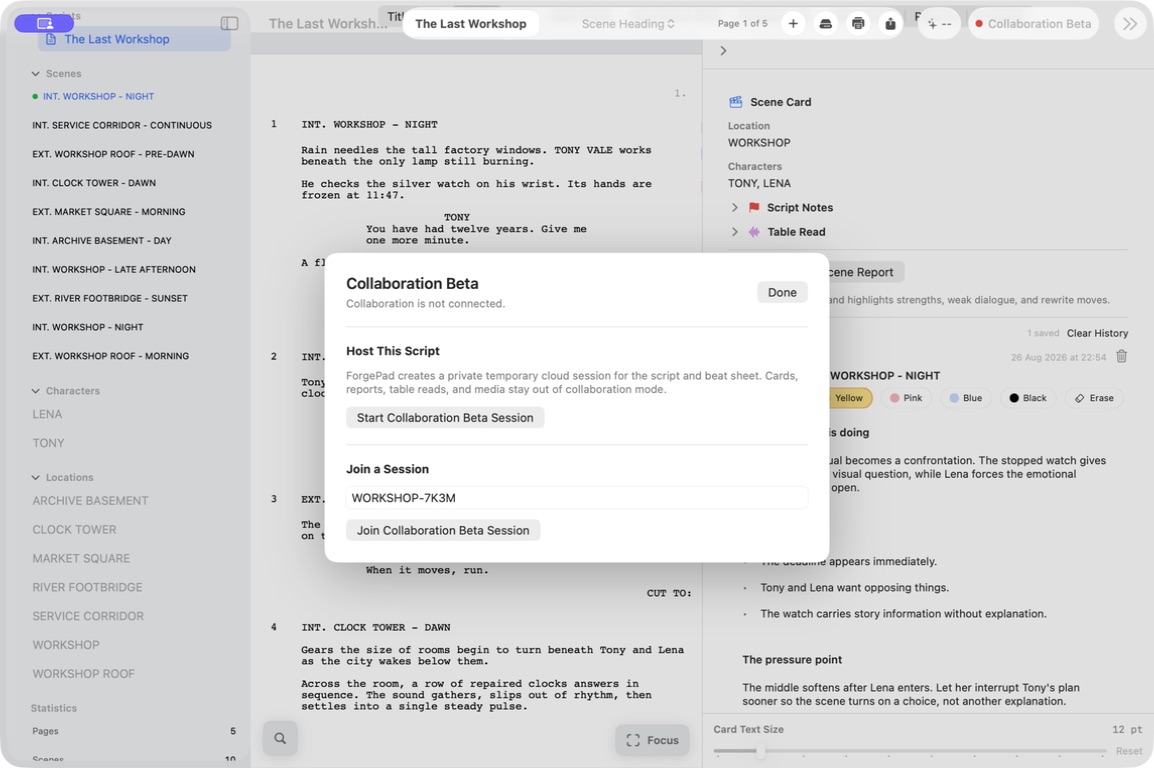Click Start Collaboration Beta Session
Viewport: 1154px width, 768px height.
[445, 418]
